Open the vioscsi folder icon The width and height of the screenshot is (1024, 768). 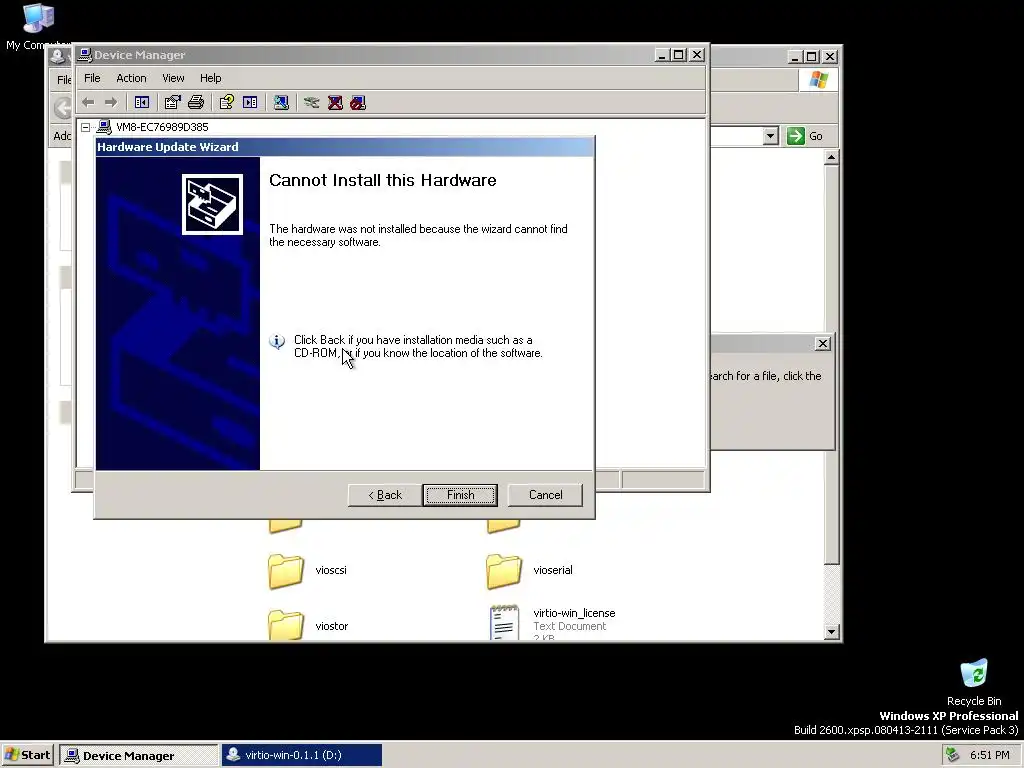point(285,571)
